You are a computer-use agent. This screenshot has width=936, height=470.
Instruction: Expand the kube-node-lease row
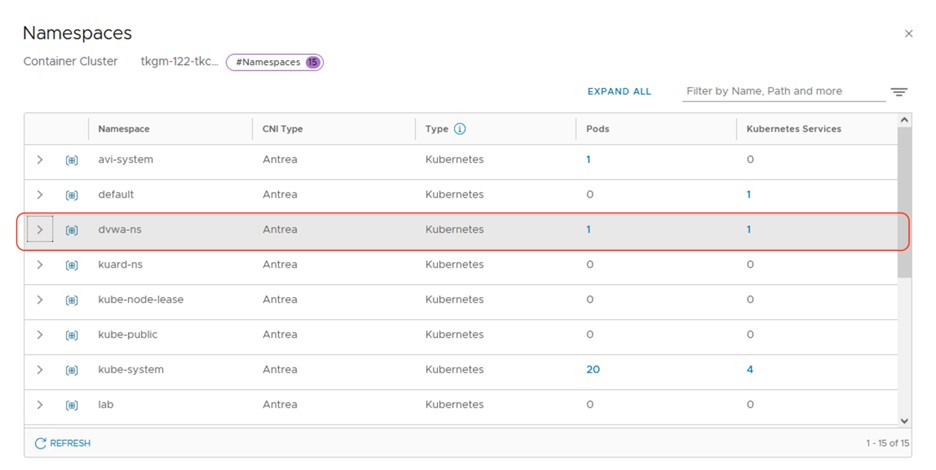(x=40, y=300)
